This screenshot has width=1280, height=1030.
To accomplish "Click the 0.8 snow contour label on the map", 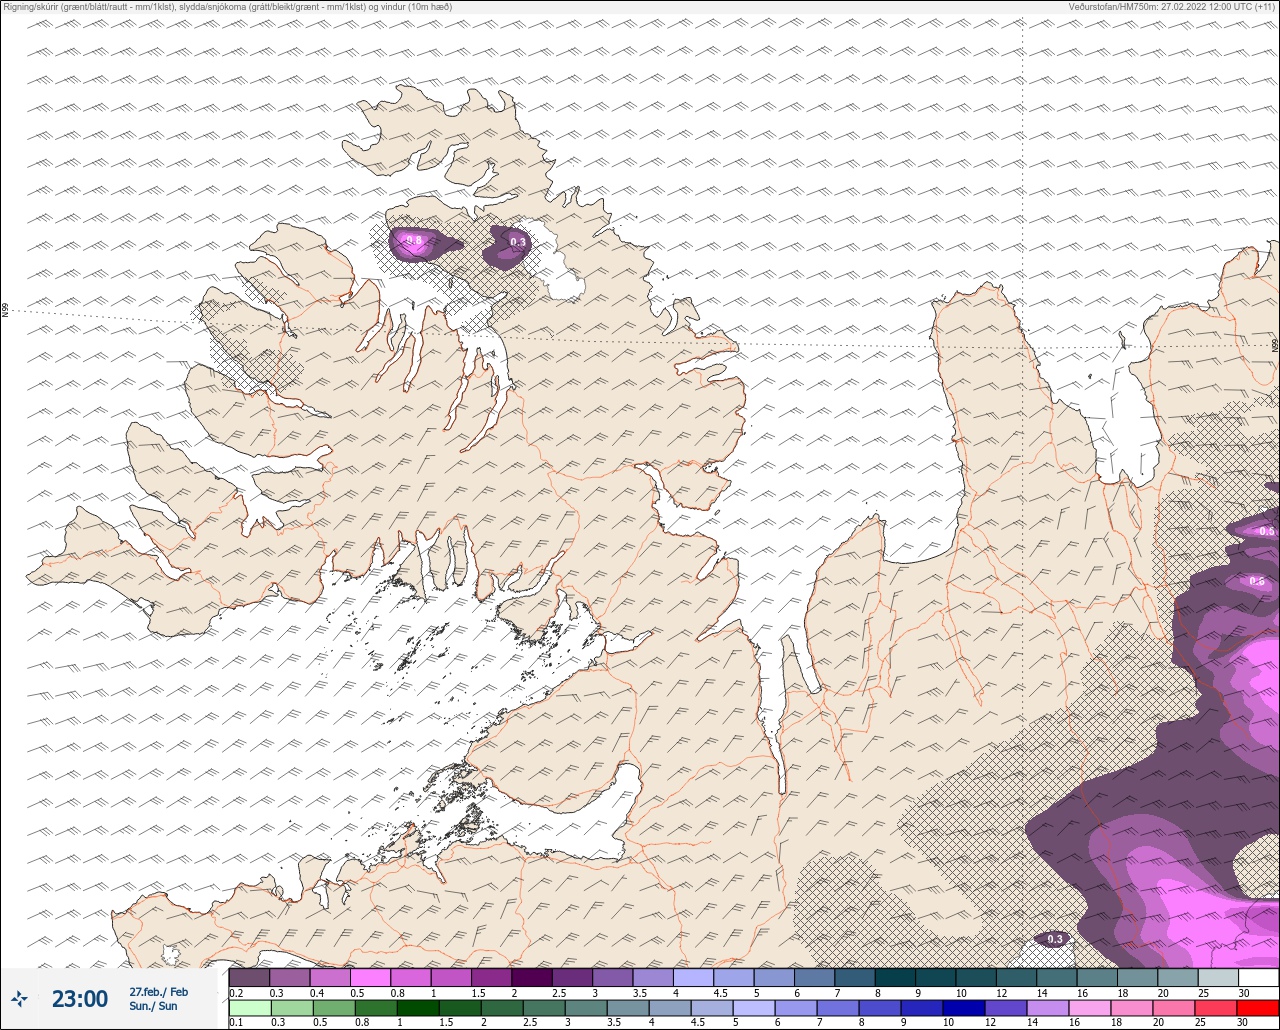I will coord(413,240).
